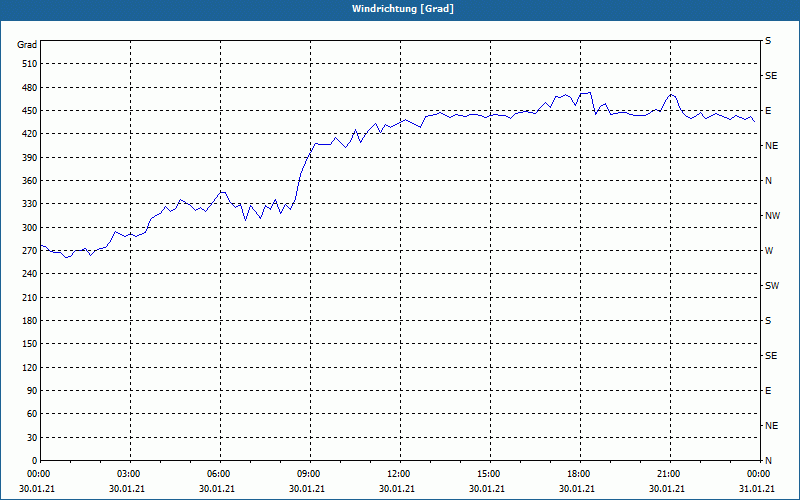
Task: Pick the 390 degree axis label
Action: [x=30, y=158]
